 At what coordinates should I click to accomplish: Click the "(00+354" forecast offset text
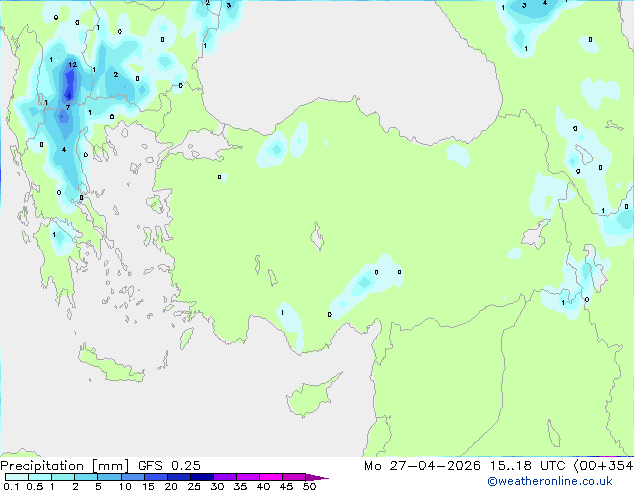point(604,466)
